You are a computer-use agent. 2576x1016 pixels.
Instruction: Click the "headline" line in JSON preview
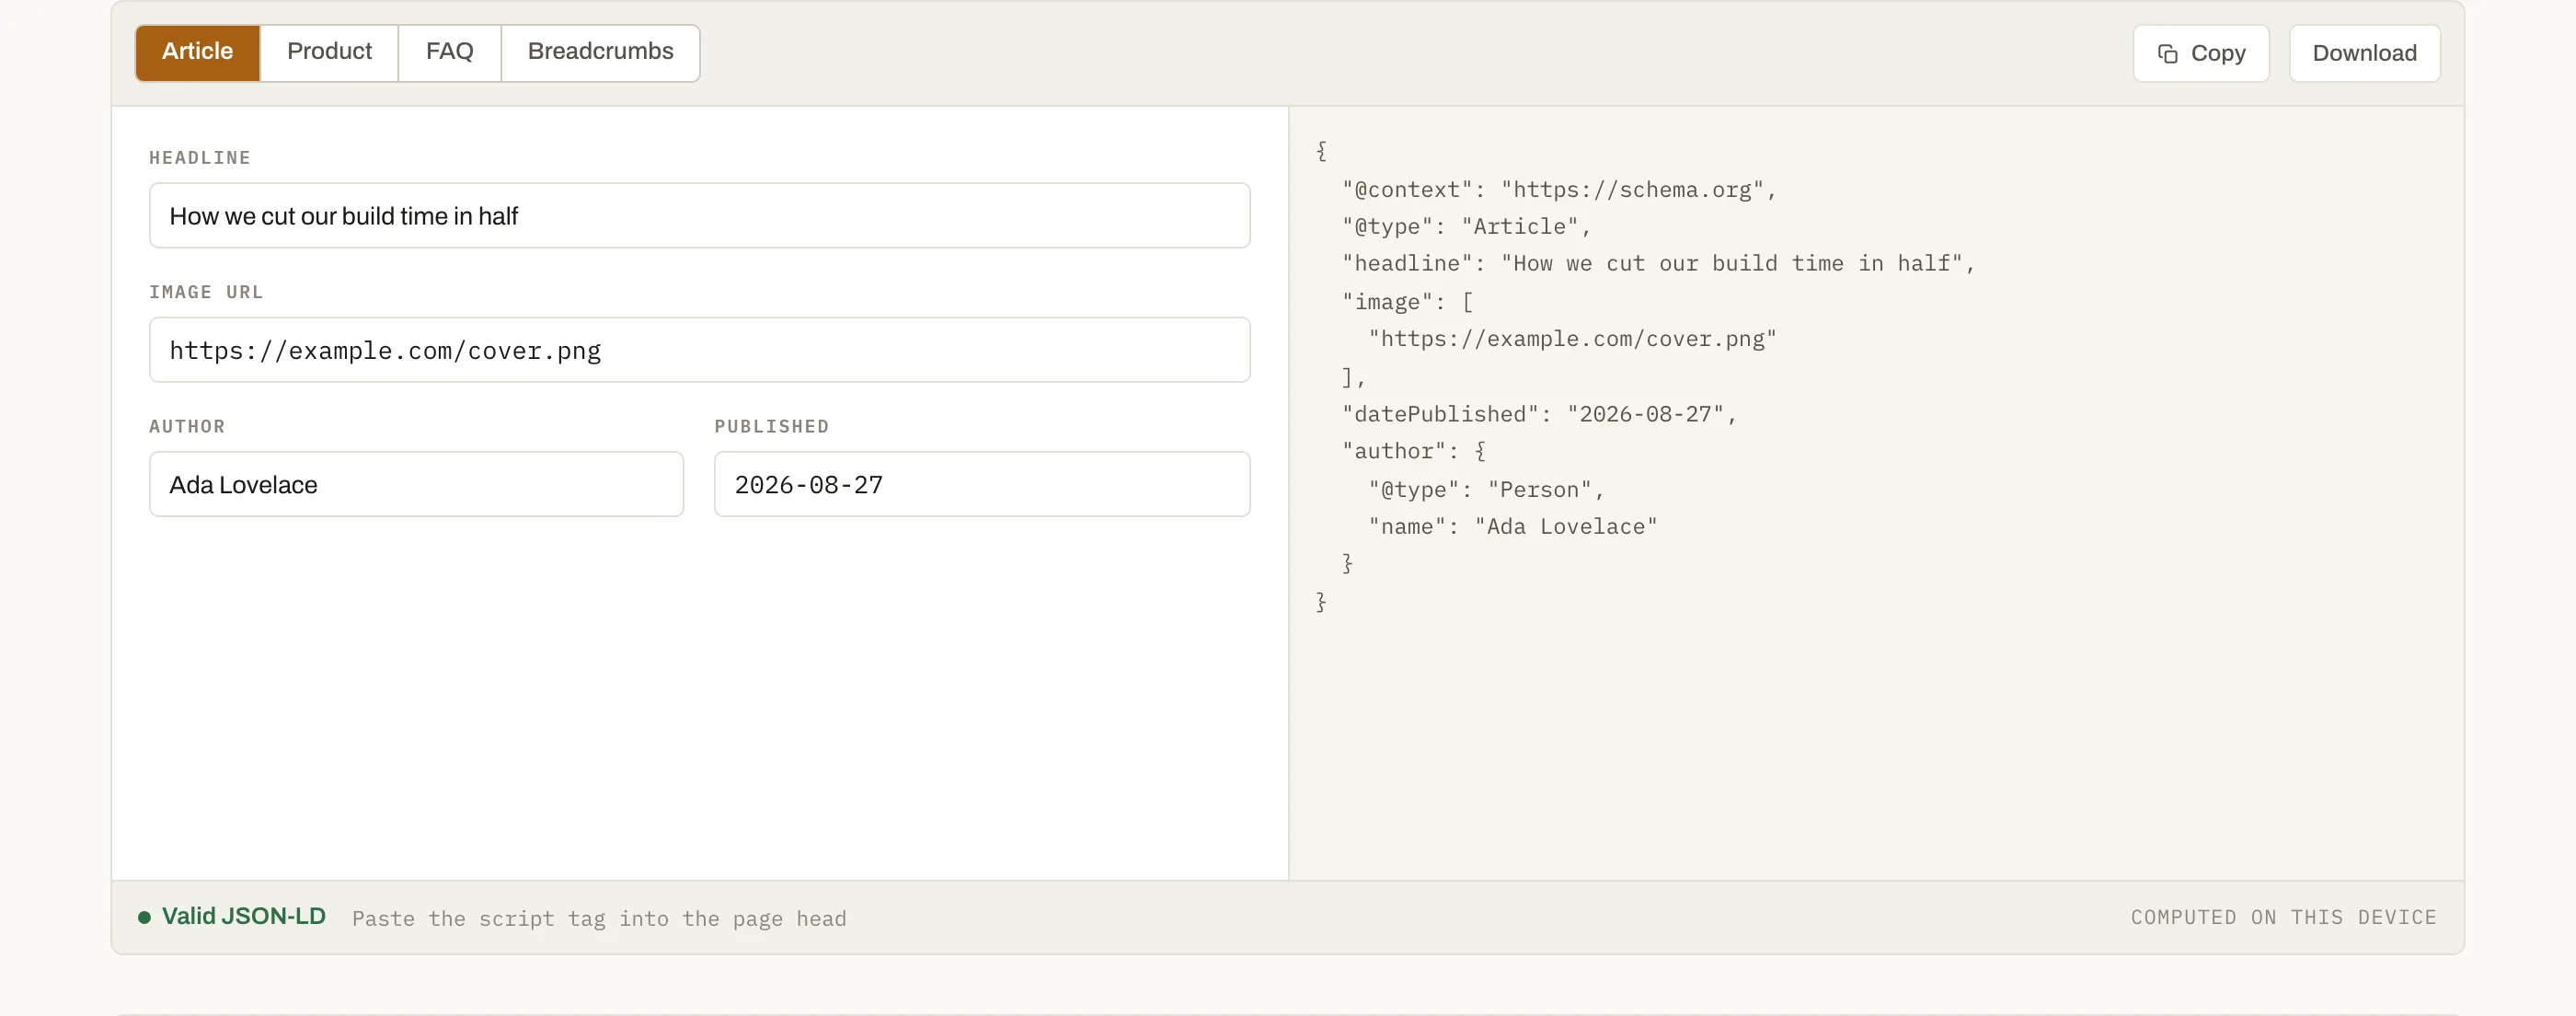pyautogui.click(x=1658, y=264)
